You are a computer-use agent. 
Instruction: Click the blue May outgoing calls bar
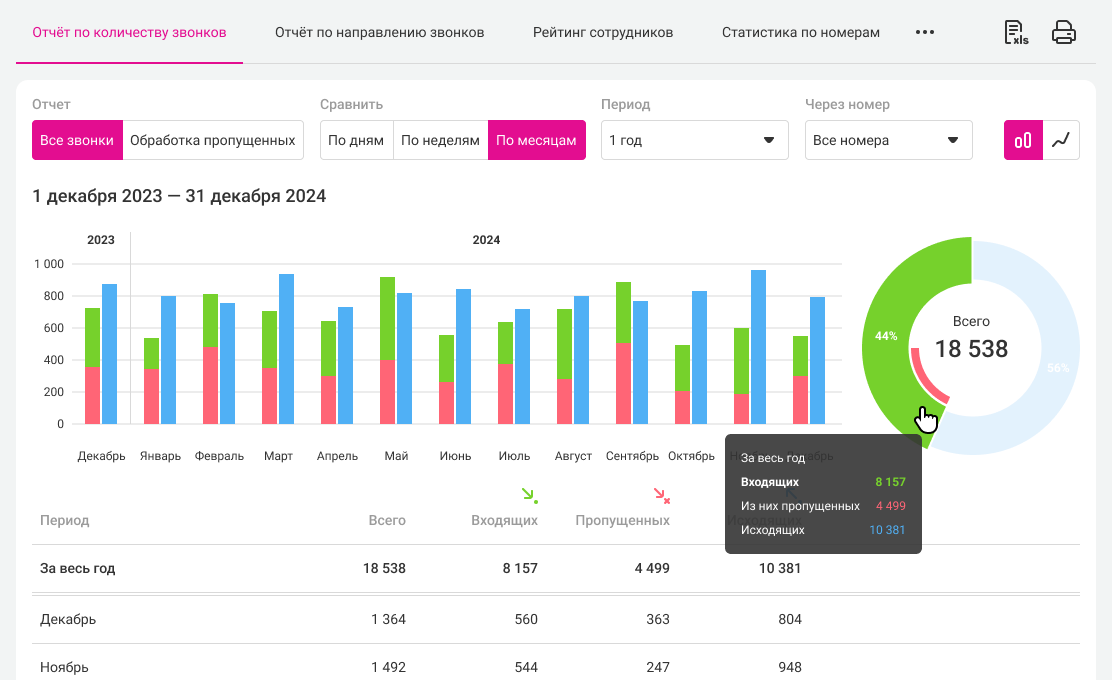[405, 358]
